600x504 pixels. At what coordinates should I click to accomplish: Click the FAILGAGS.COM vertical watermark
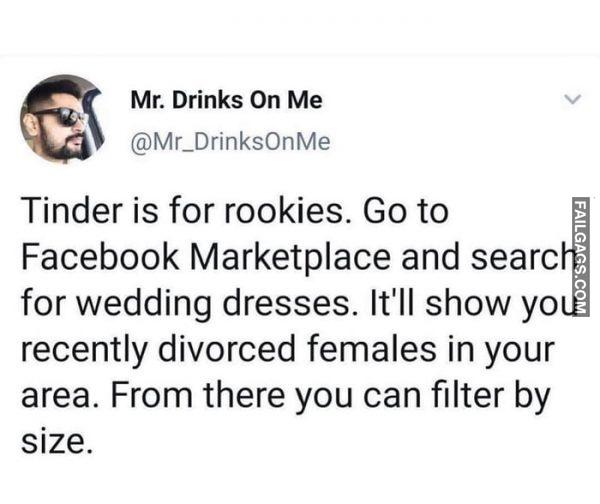point(581,257)
